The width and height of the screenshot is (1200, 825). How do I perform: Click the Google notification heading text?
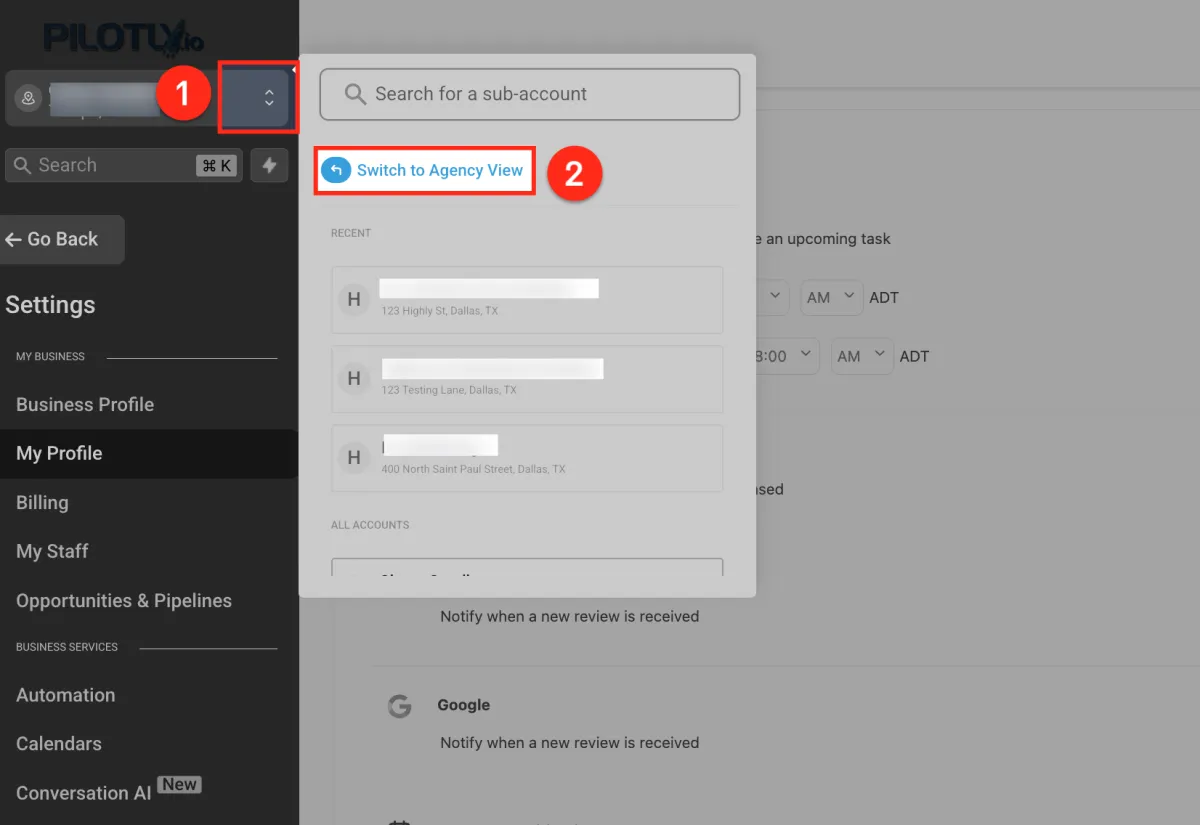tap(464, 705)
